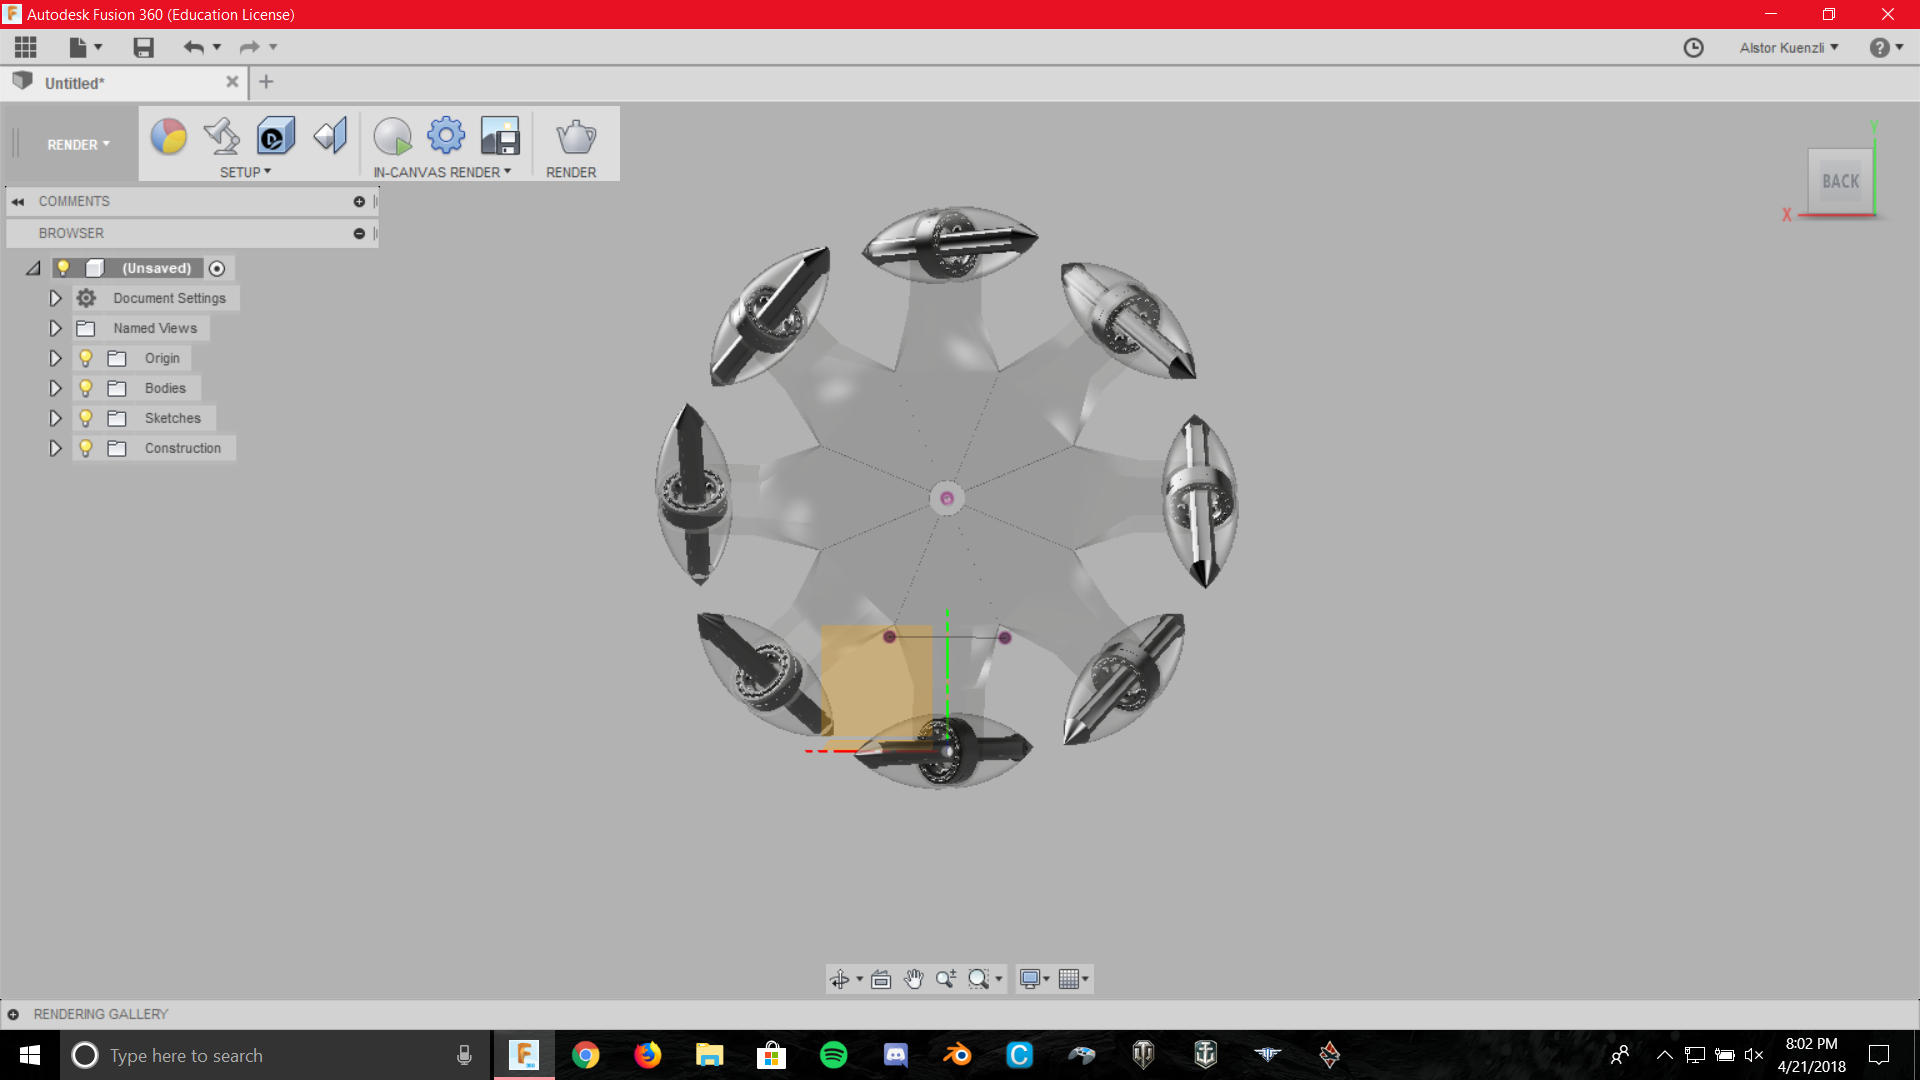This screenshot has height=1080, width=1920.
Task: Open the data panel grid icon
Action: (26, 47)
